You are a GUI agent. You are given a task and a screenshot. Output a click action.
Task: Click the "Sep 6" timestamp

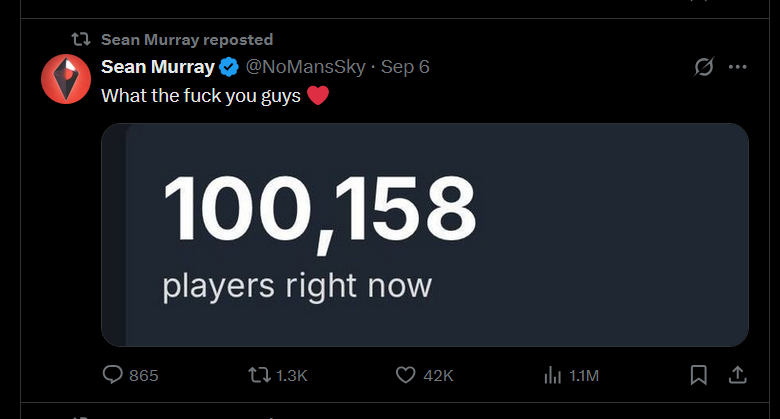(x=405, y=68)
